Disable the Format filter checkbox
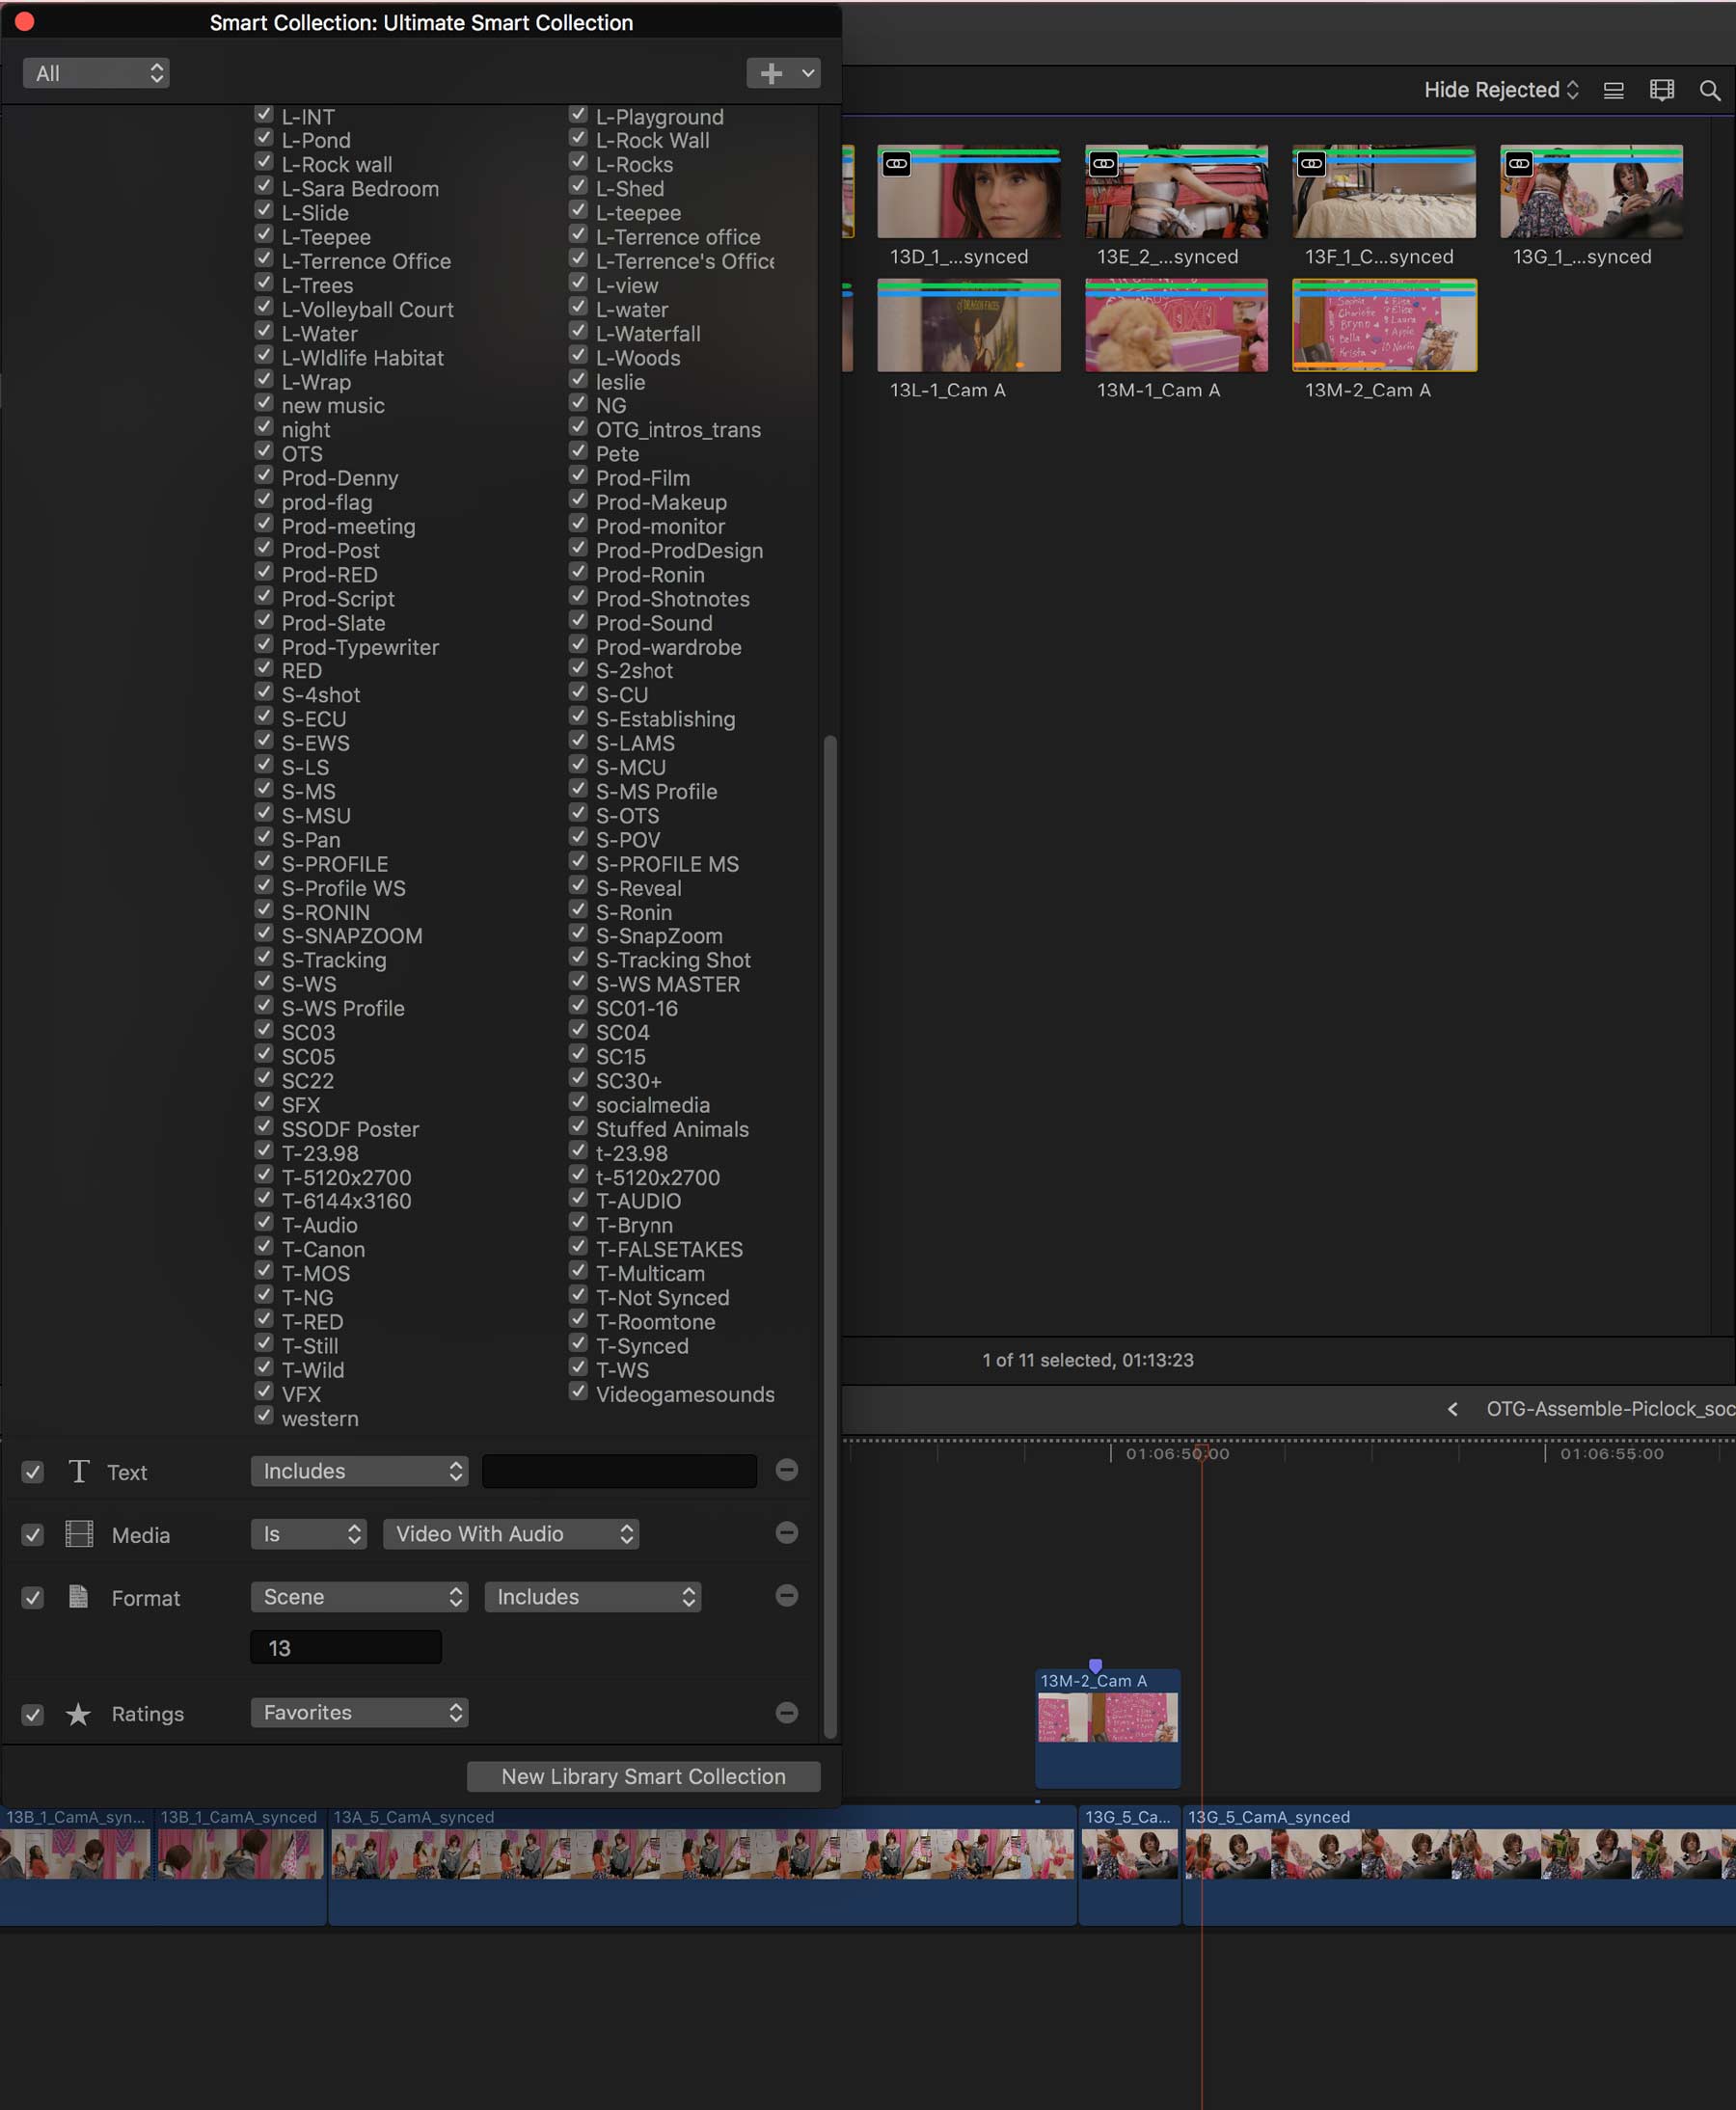This screenshot has width=1736, height=2110. [33, 1597]
